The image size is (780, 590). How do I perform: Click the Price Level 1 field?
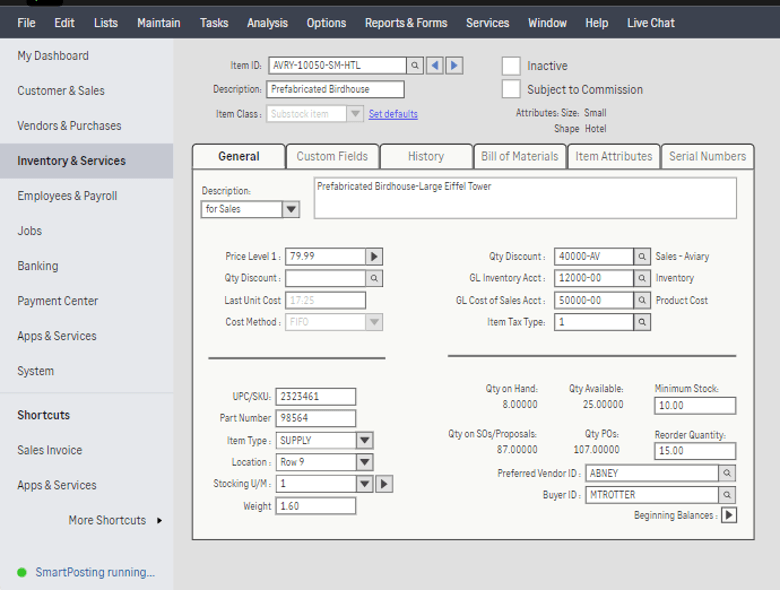click(x=325, y=256)
